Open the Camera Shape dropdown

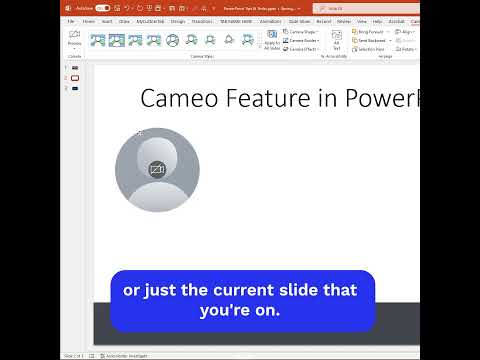[301, 32]
